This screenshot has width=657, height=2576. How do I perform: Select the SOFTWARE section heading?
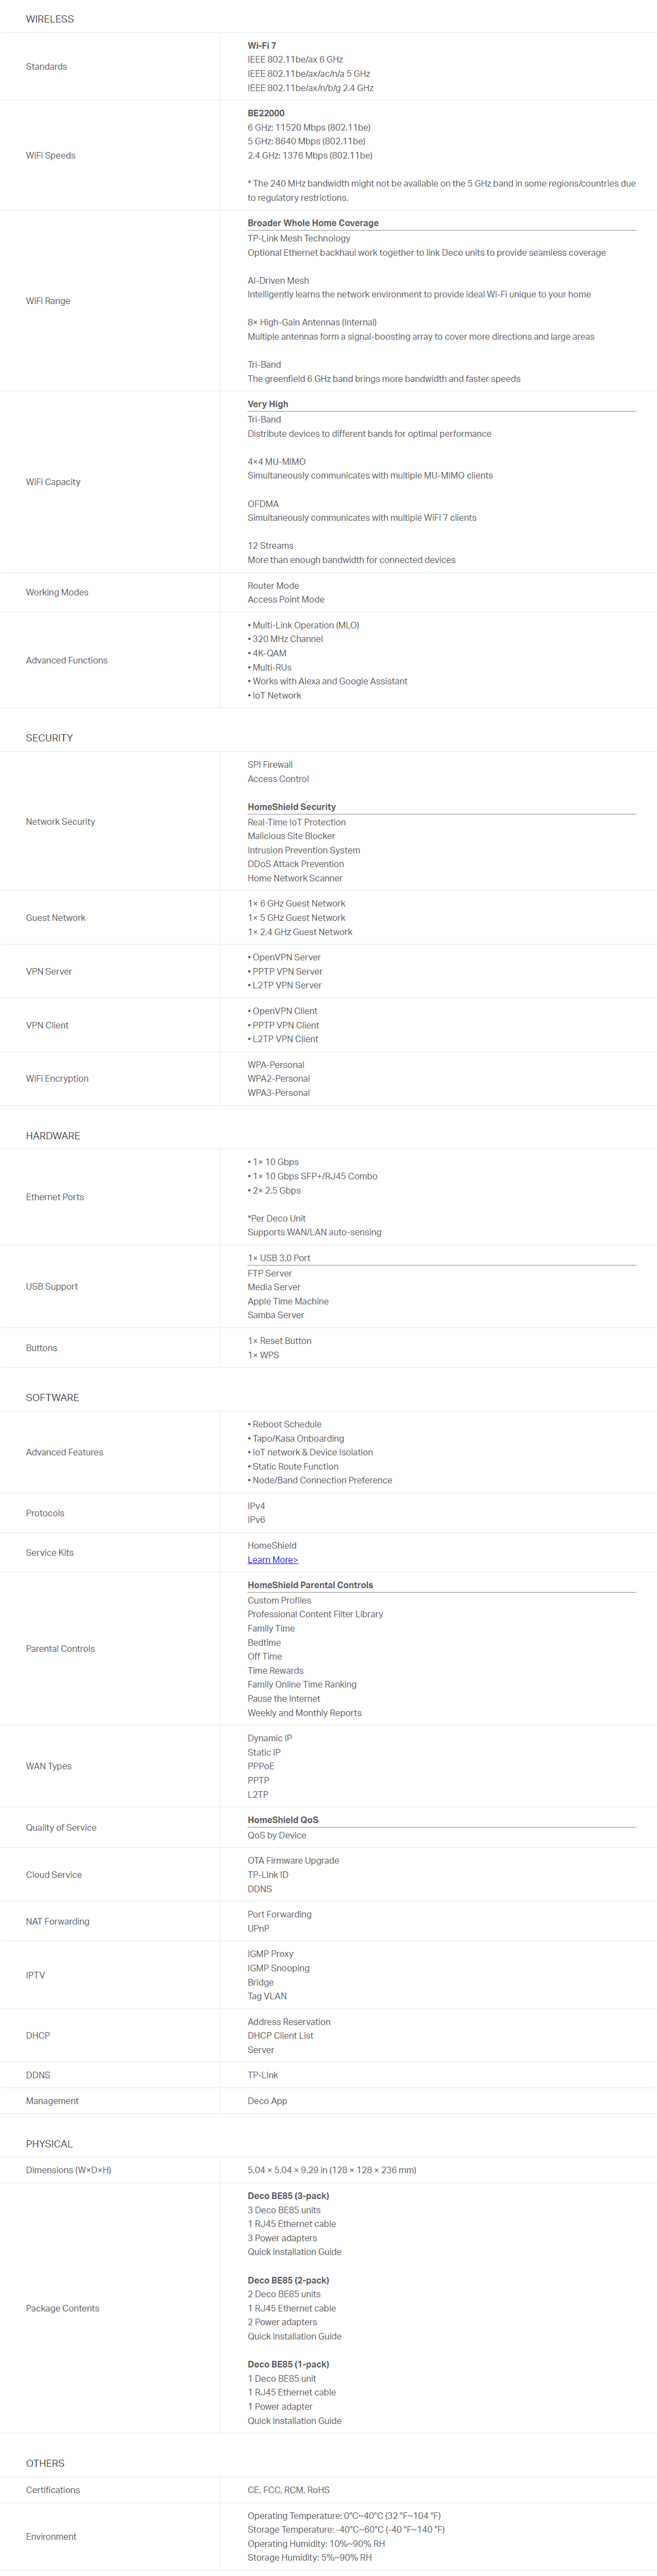click(x=52, y=1397)
